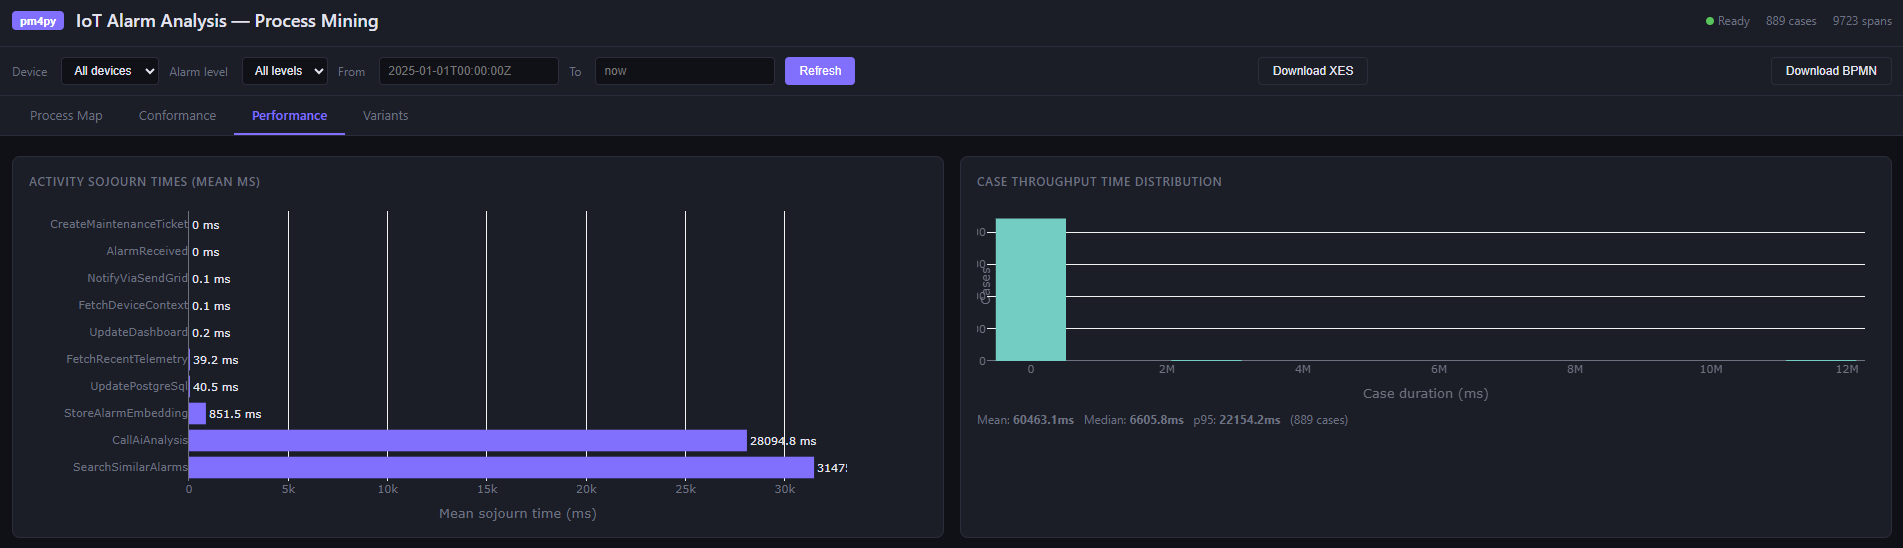Click the Median 6605.8ms statistic
The width and height of the screenshot is (1903, 548).
click(1134, 420)
